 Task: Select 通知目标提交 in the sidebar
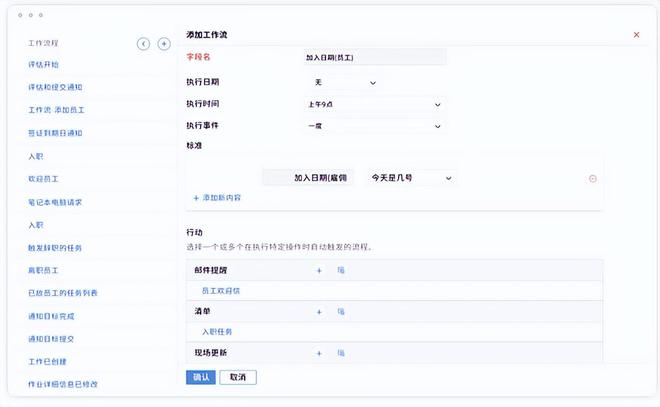point(51,339)
